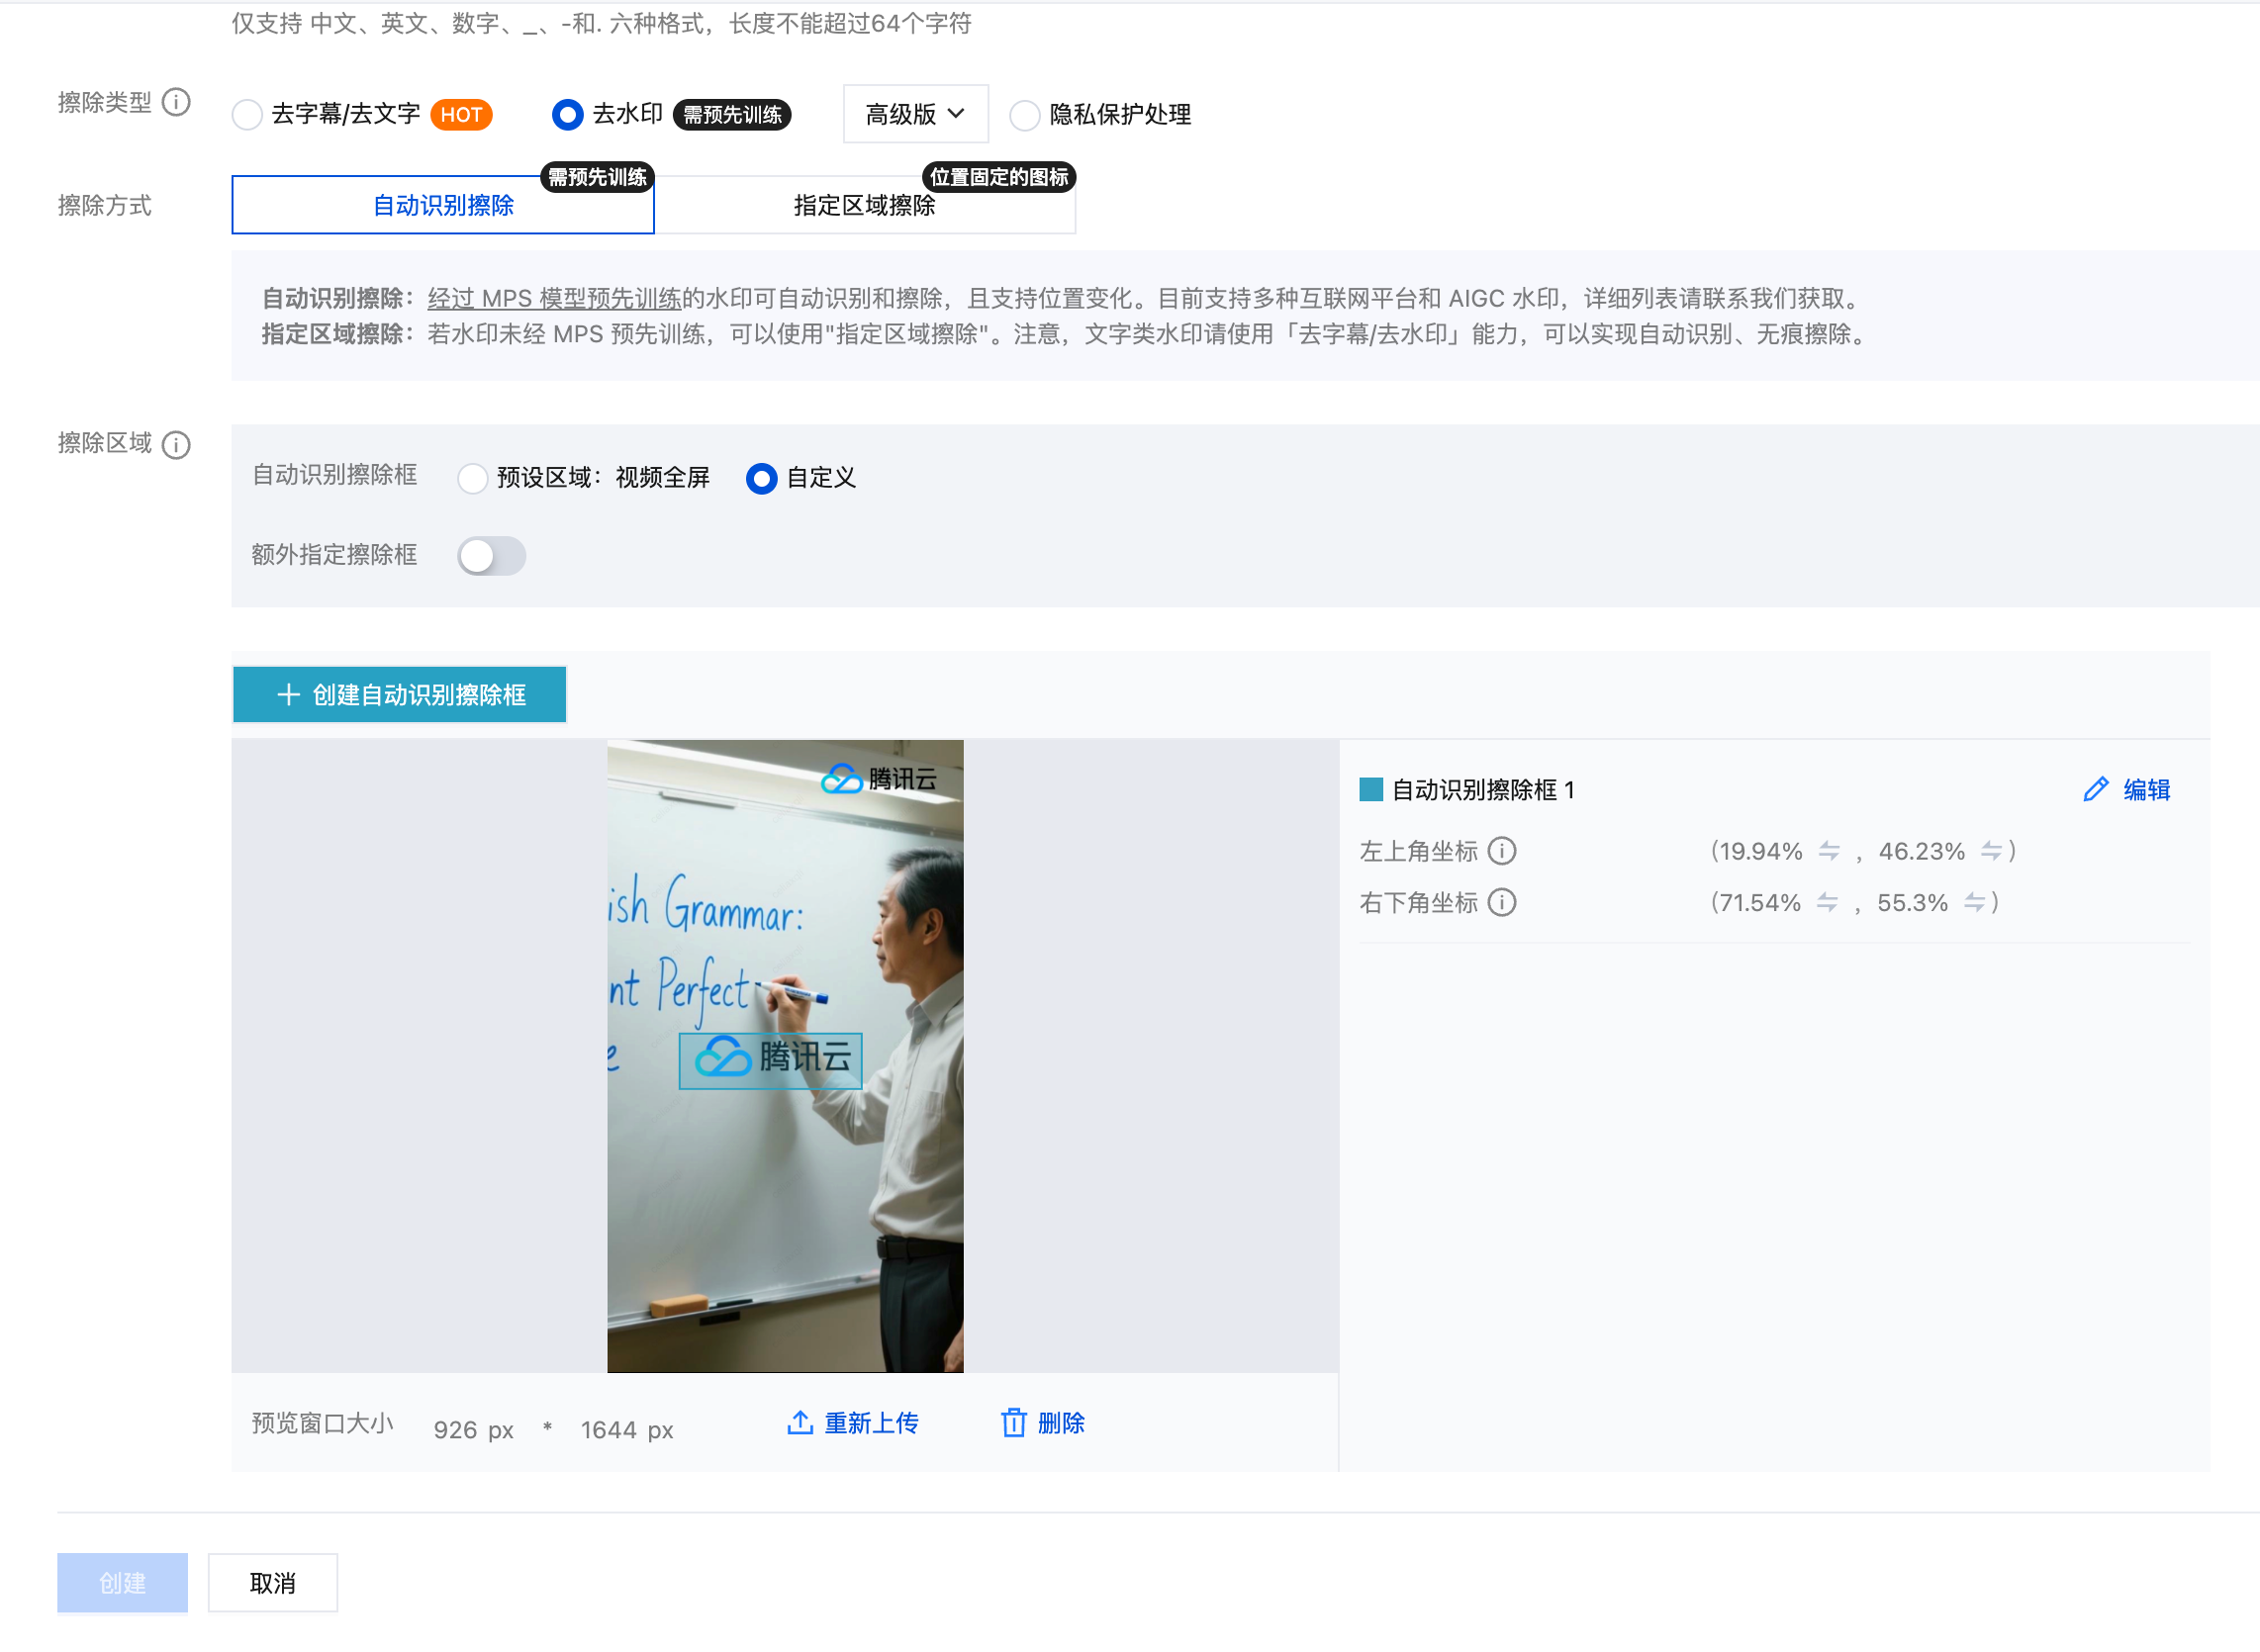
Task: Click swap icon after 71.54%
Action: coord(1827,903)
